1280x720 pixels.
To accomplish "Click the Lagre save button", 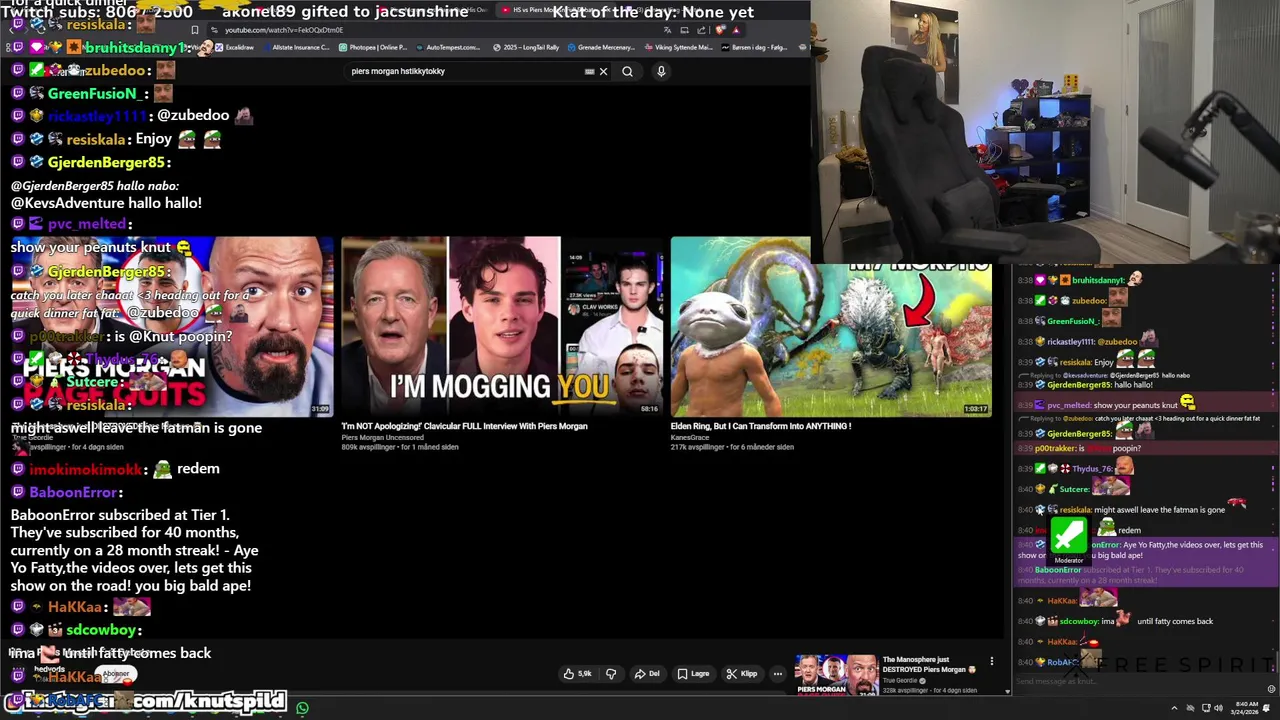I will pyautogui.click(x=693, y=674).
